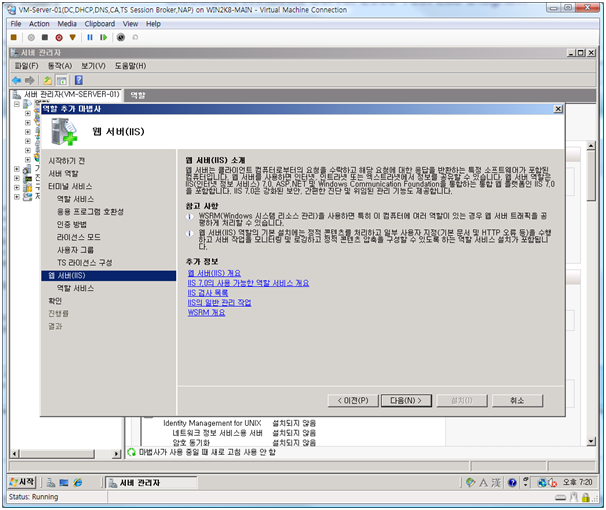Select the 시작하기 전 wizard step

pos(66,161)
